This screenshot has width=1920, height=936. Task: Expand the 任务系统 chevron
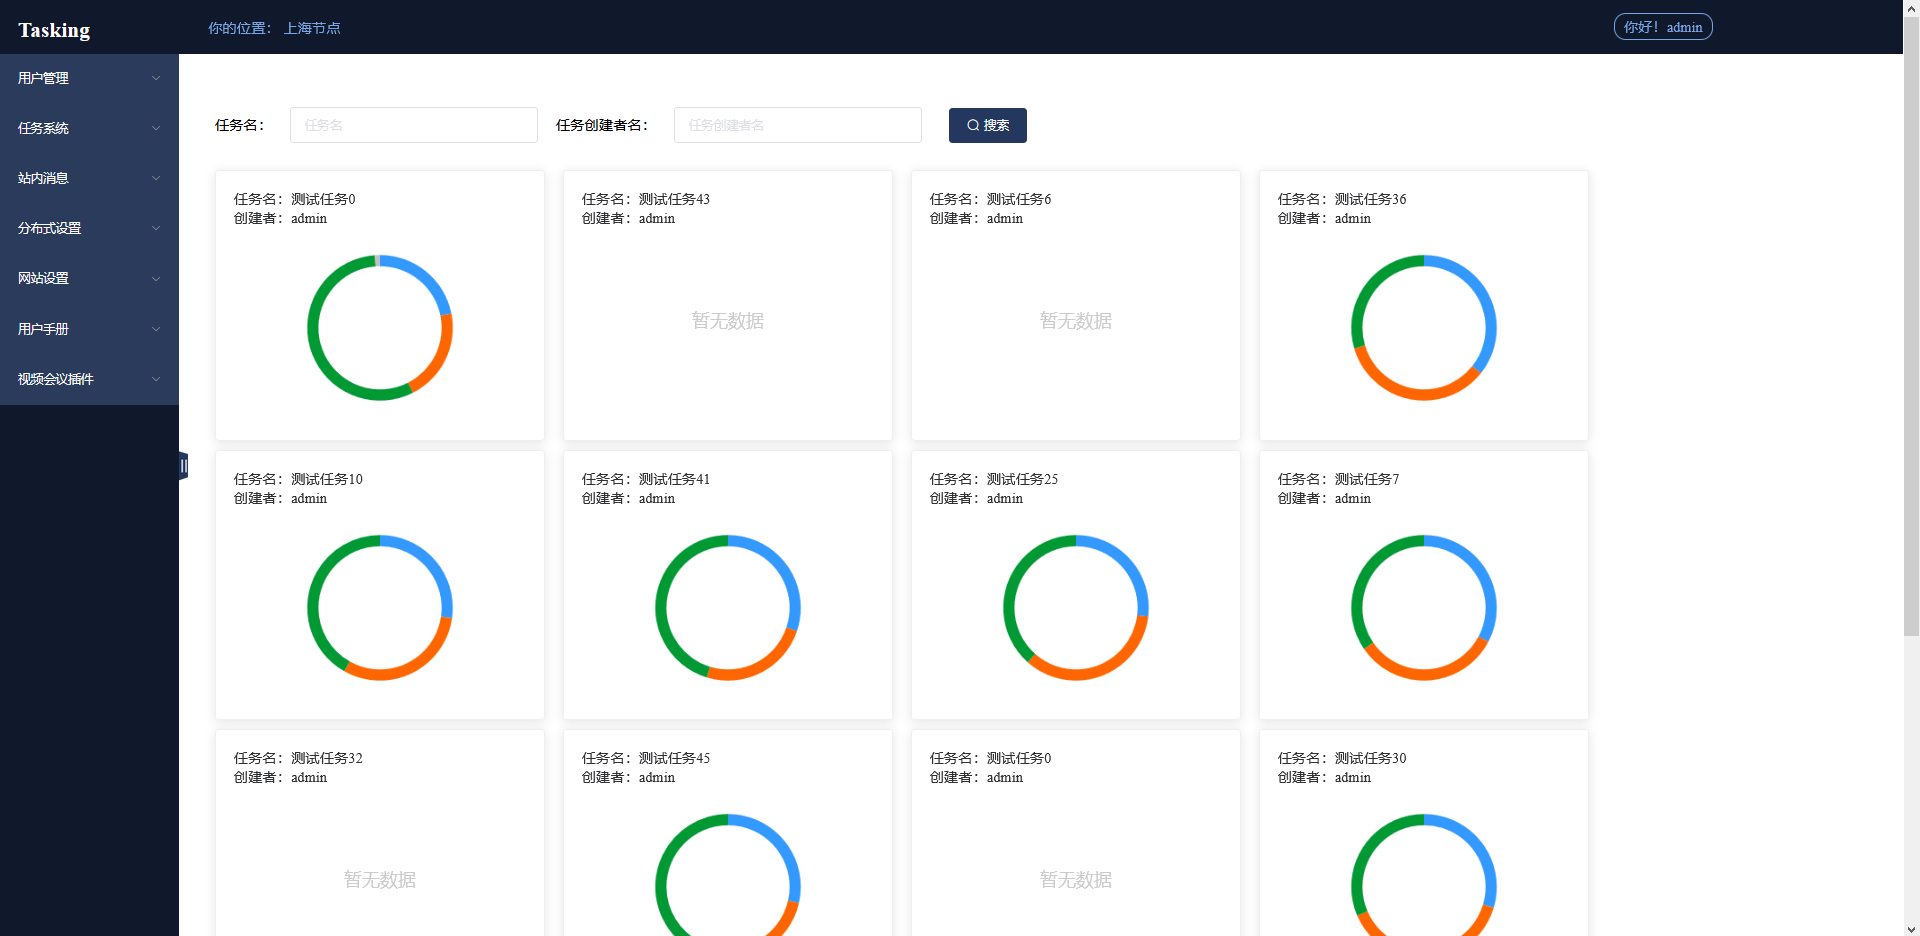coord(156,128)
